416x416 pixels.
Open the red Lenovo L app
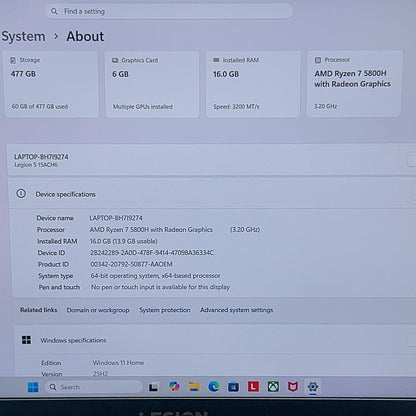coord(253,387)
